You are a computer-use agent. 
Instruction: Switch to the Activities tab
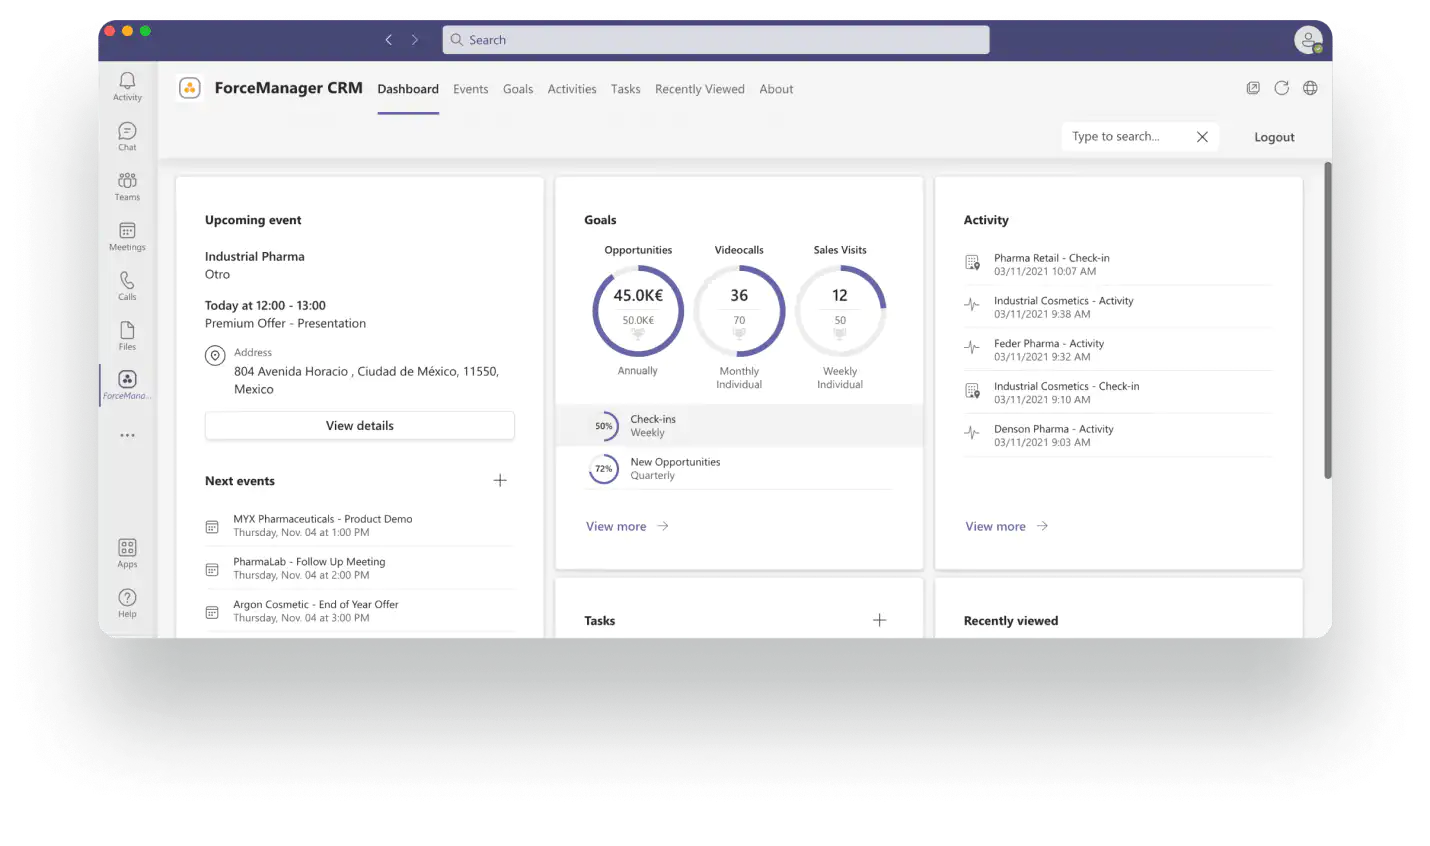[x=572, y=89]
